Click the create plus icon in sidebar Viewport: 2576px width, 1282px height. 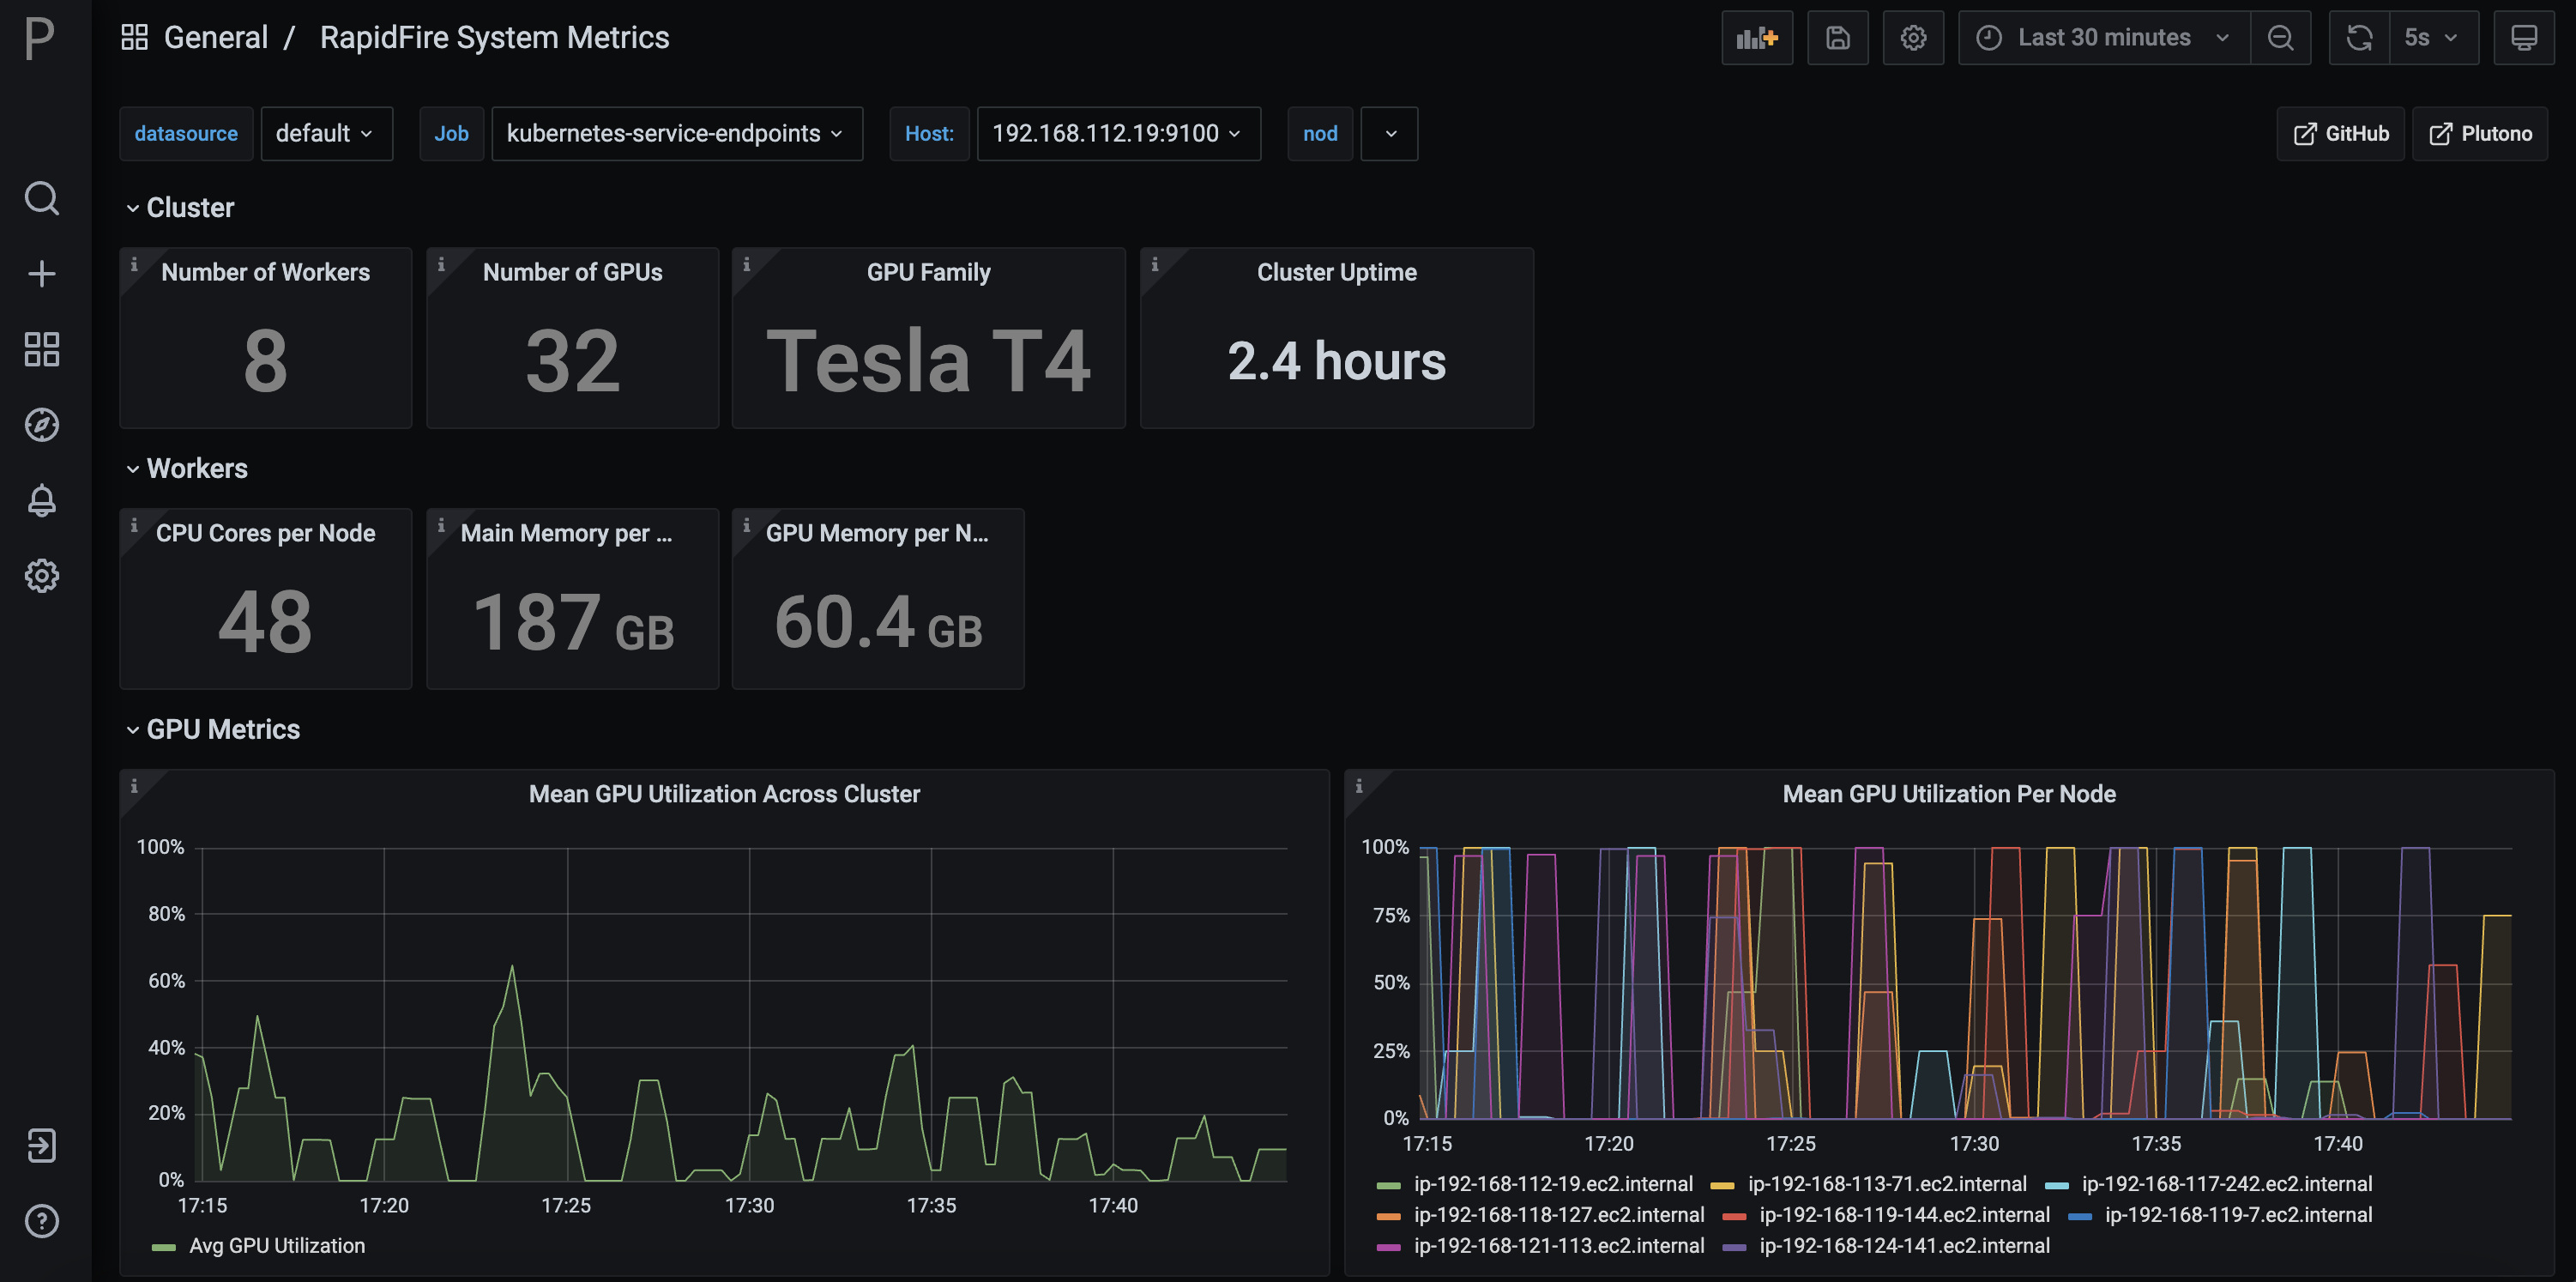pyautogui.click(x=41, y=274)
